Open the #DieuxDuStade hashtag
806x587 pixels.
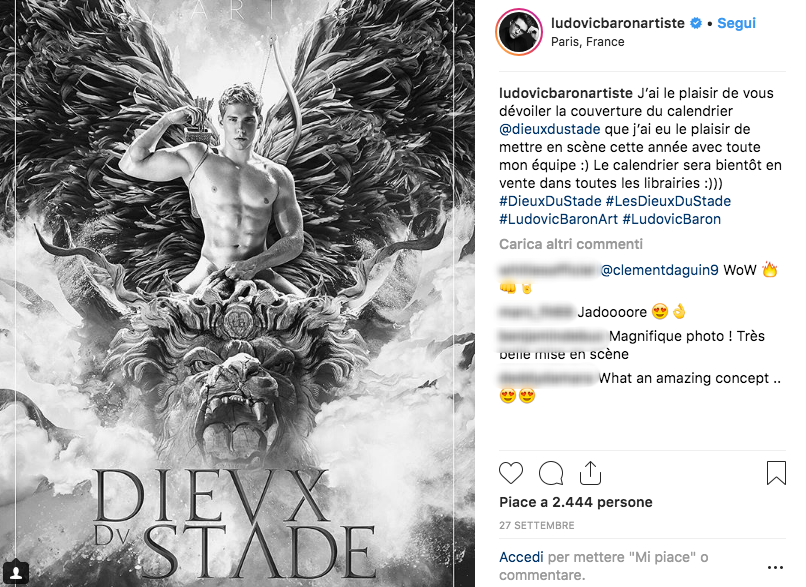[x=550, y=201]
